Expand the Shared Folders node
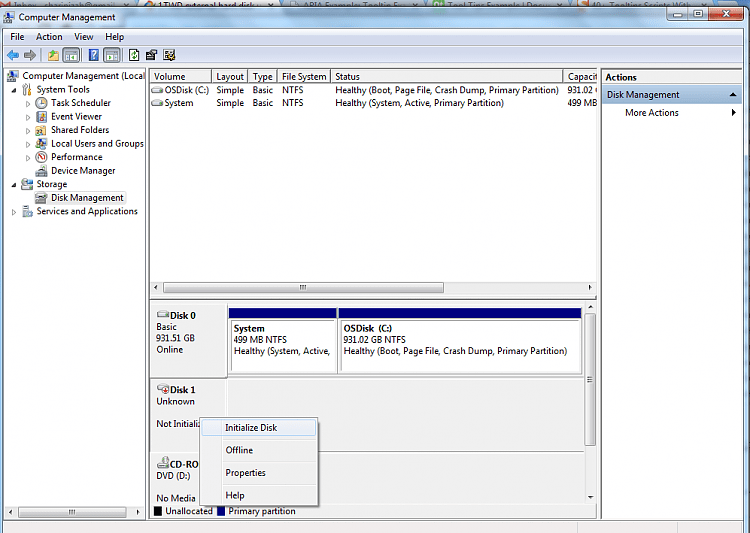750x533 pixels. (x=28, y=131)
